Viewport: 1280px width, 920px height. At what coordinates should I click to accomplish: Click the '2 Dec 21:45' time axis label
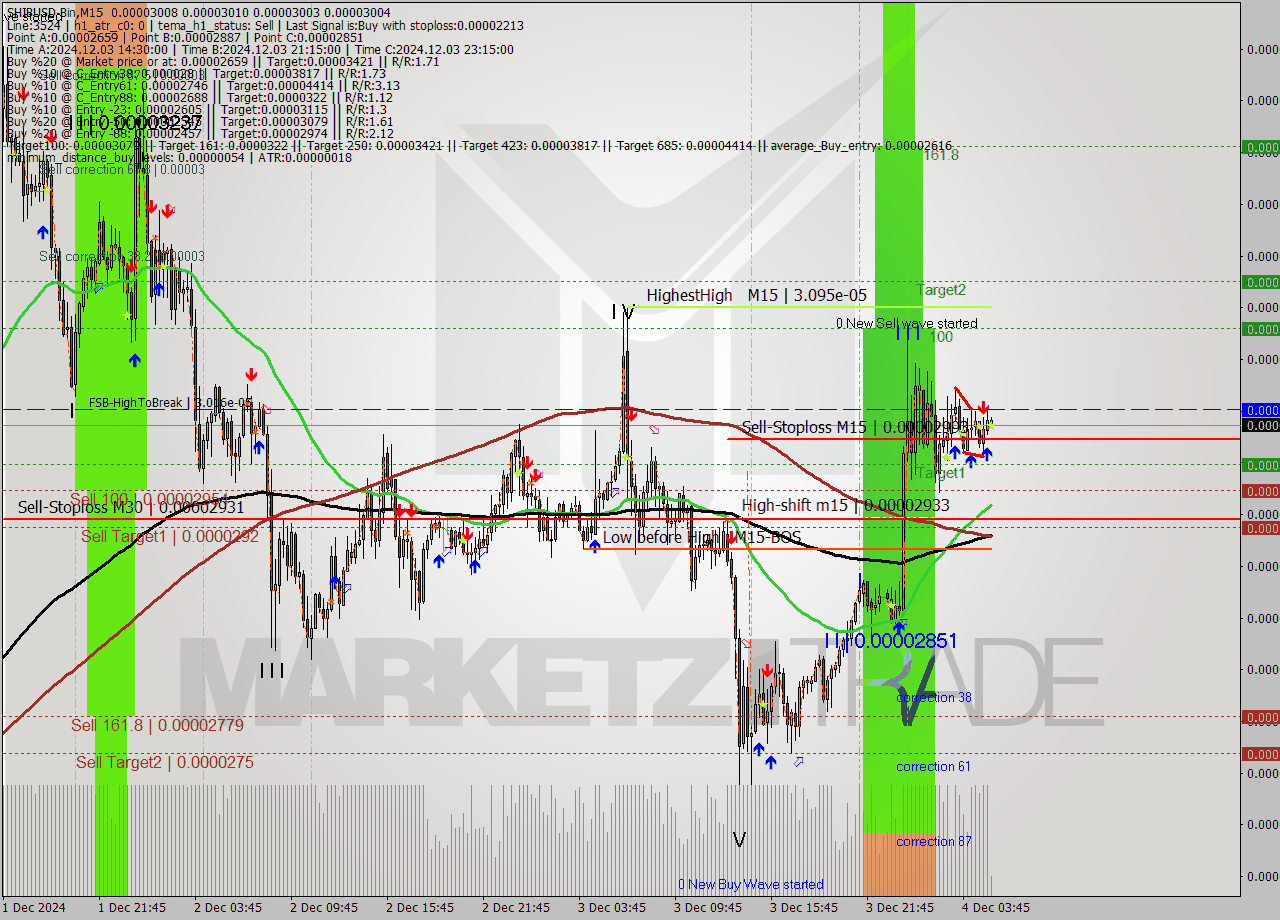(x=516, y=907)
